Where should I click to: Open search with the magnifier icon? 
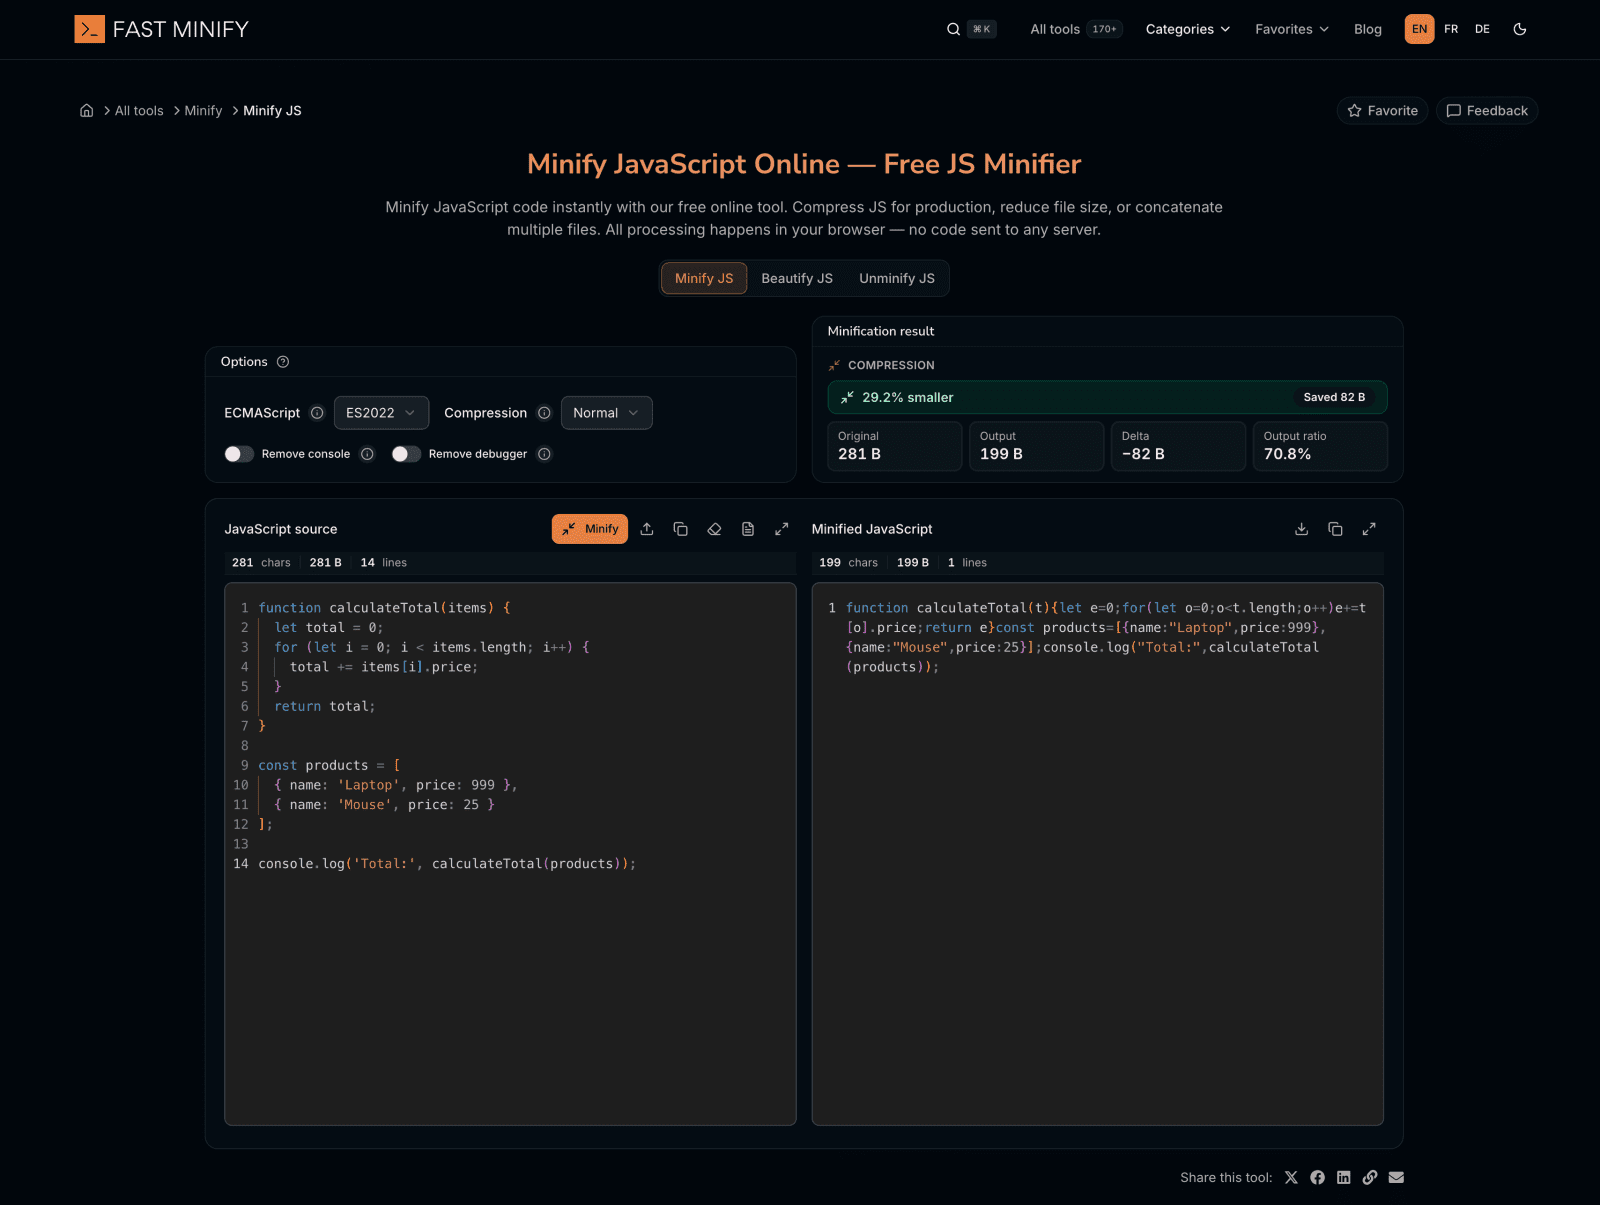coord(953,29)
